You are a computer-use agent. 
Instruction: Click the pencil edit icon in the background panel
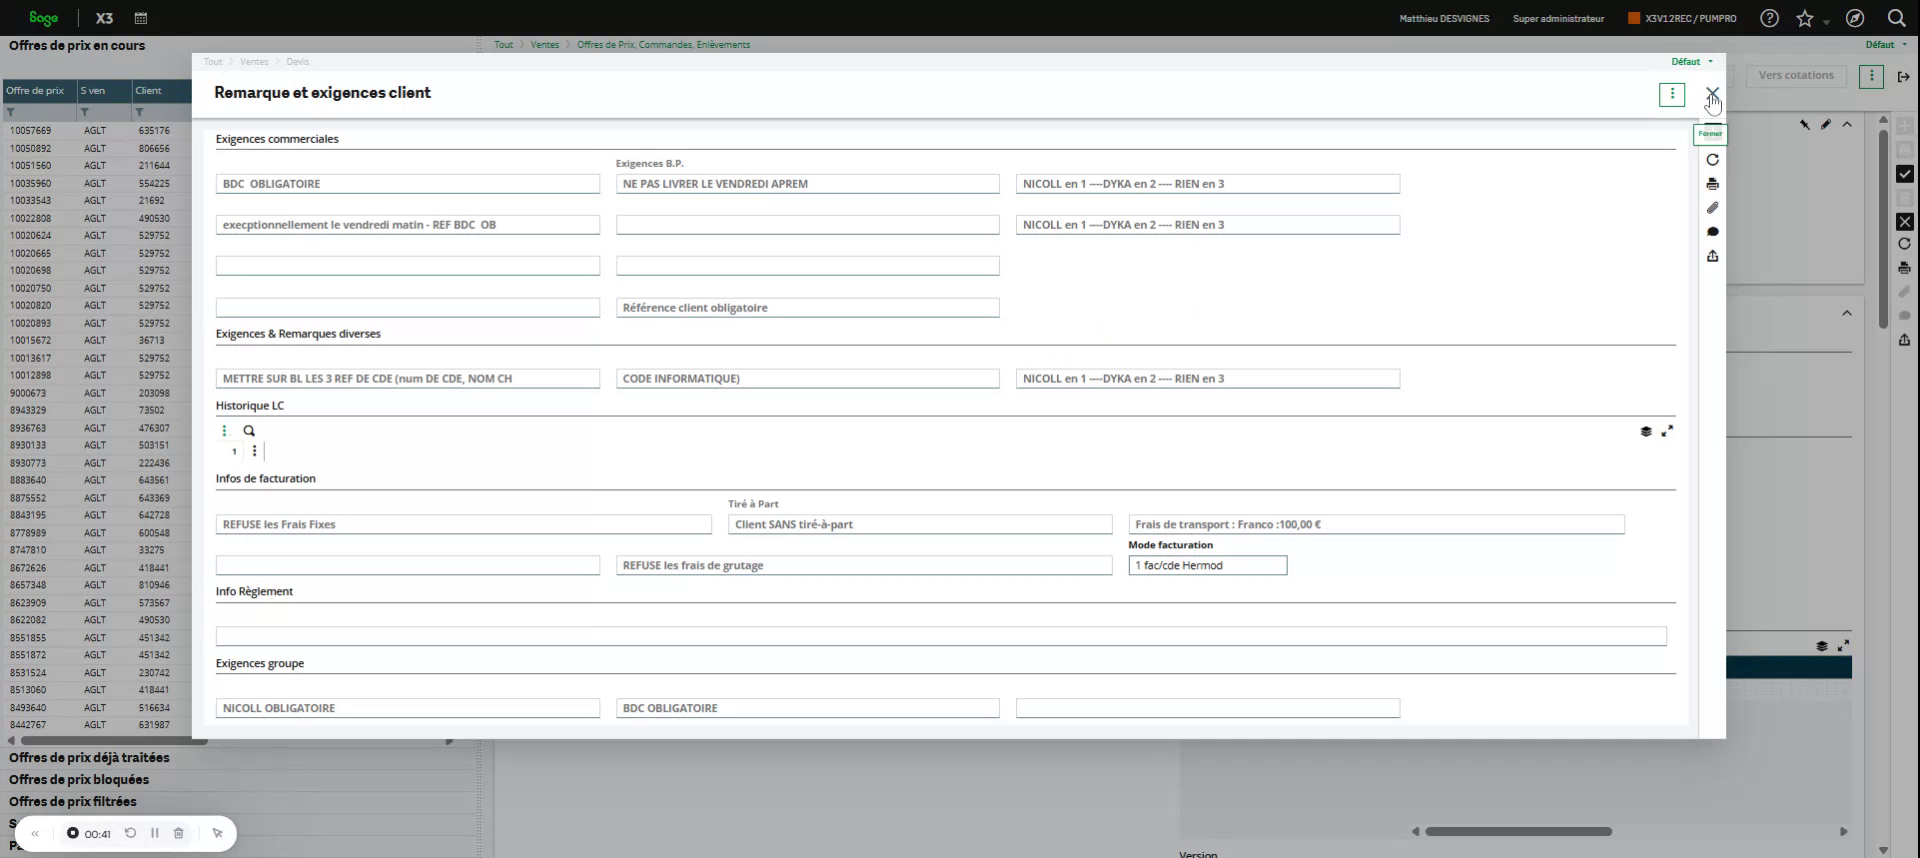(x=1826, y=124)
